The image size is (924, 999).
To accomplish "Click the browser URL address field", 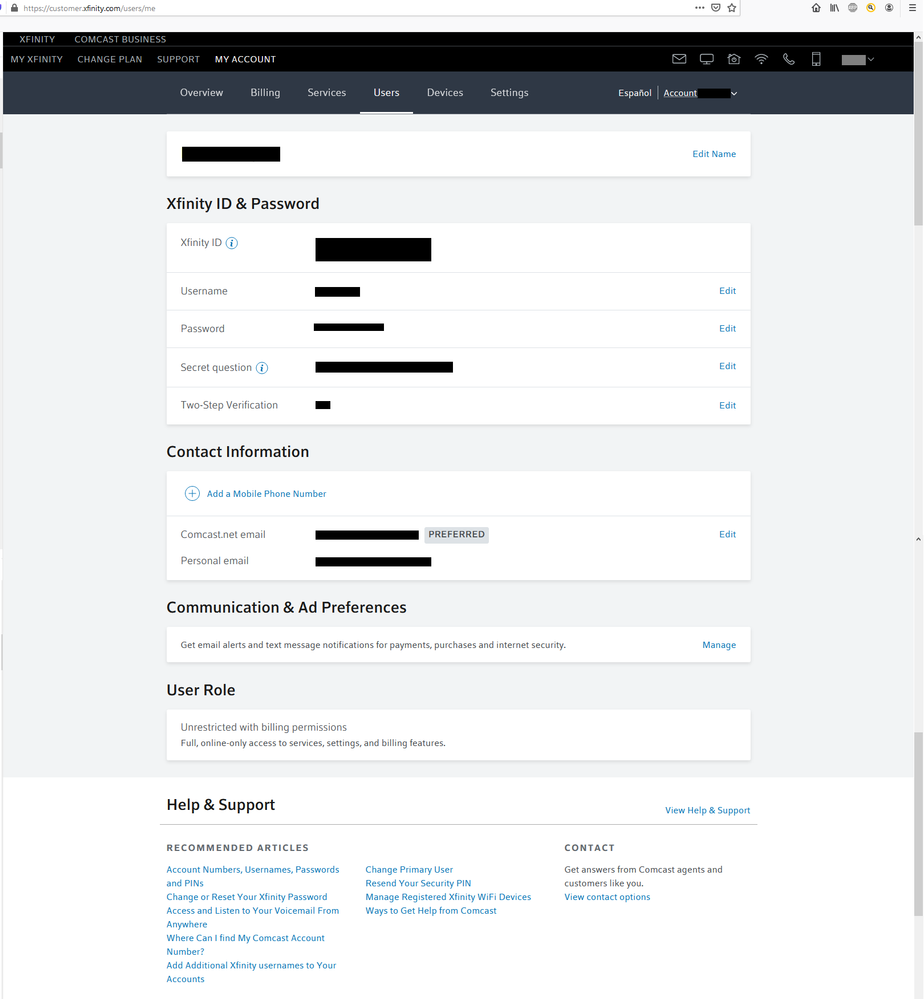I will [x=350, y=7].
